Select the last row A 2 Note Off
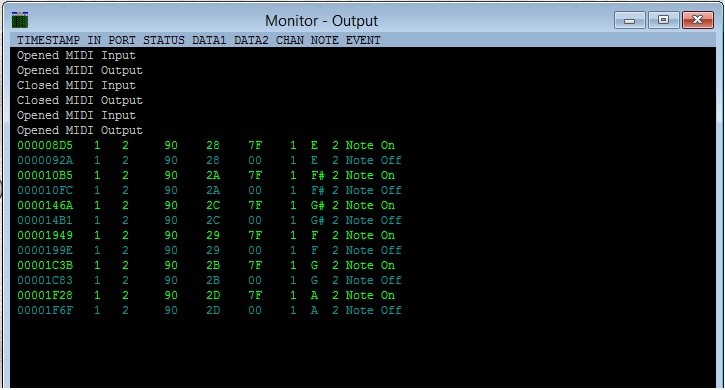Image resolution: width=725 pixels, height=390 pixels. [x=209, y=310]
